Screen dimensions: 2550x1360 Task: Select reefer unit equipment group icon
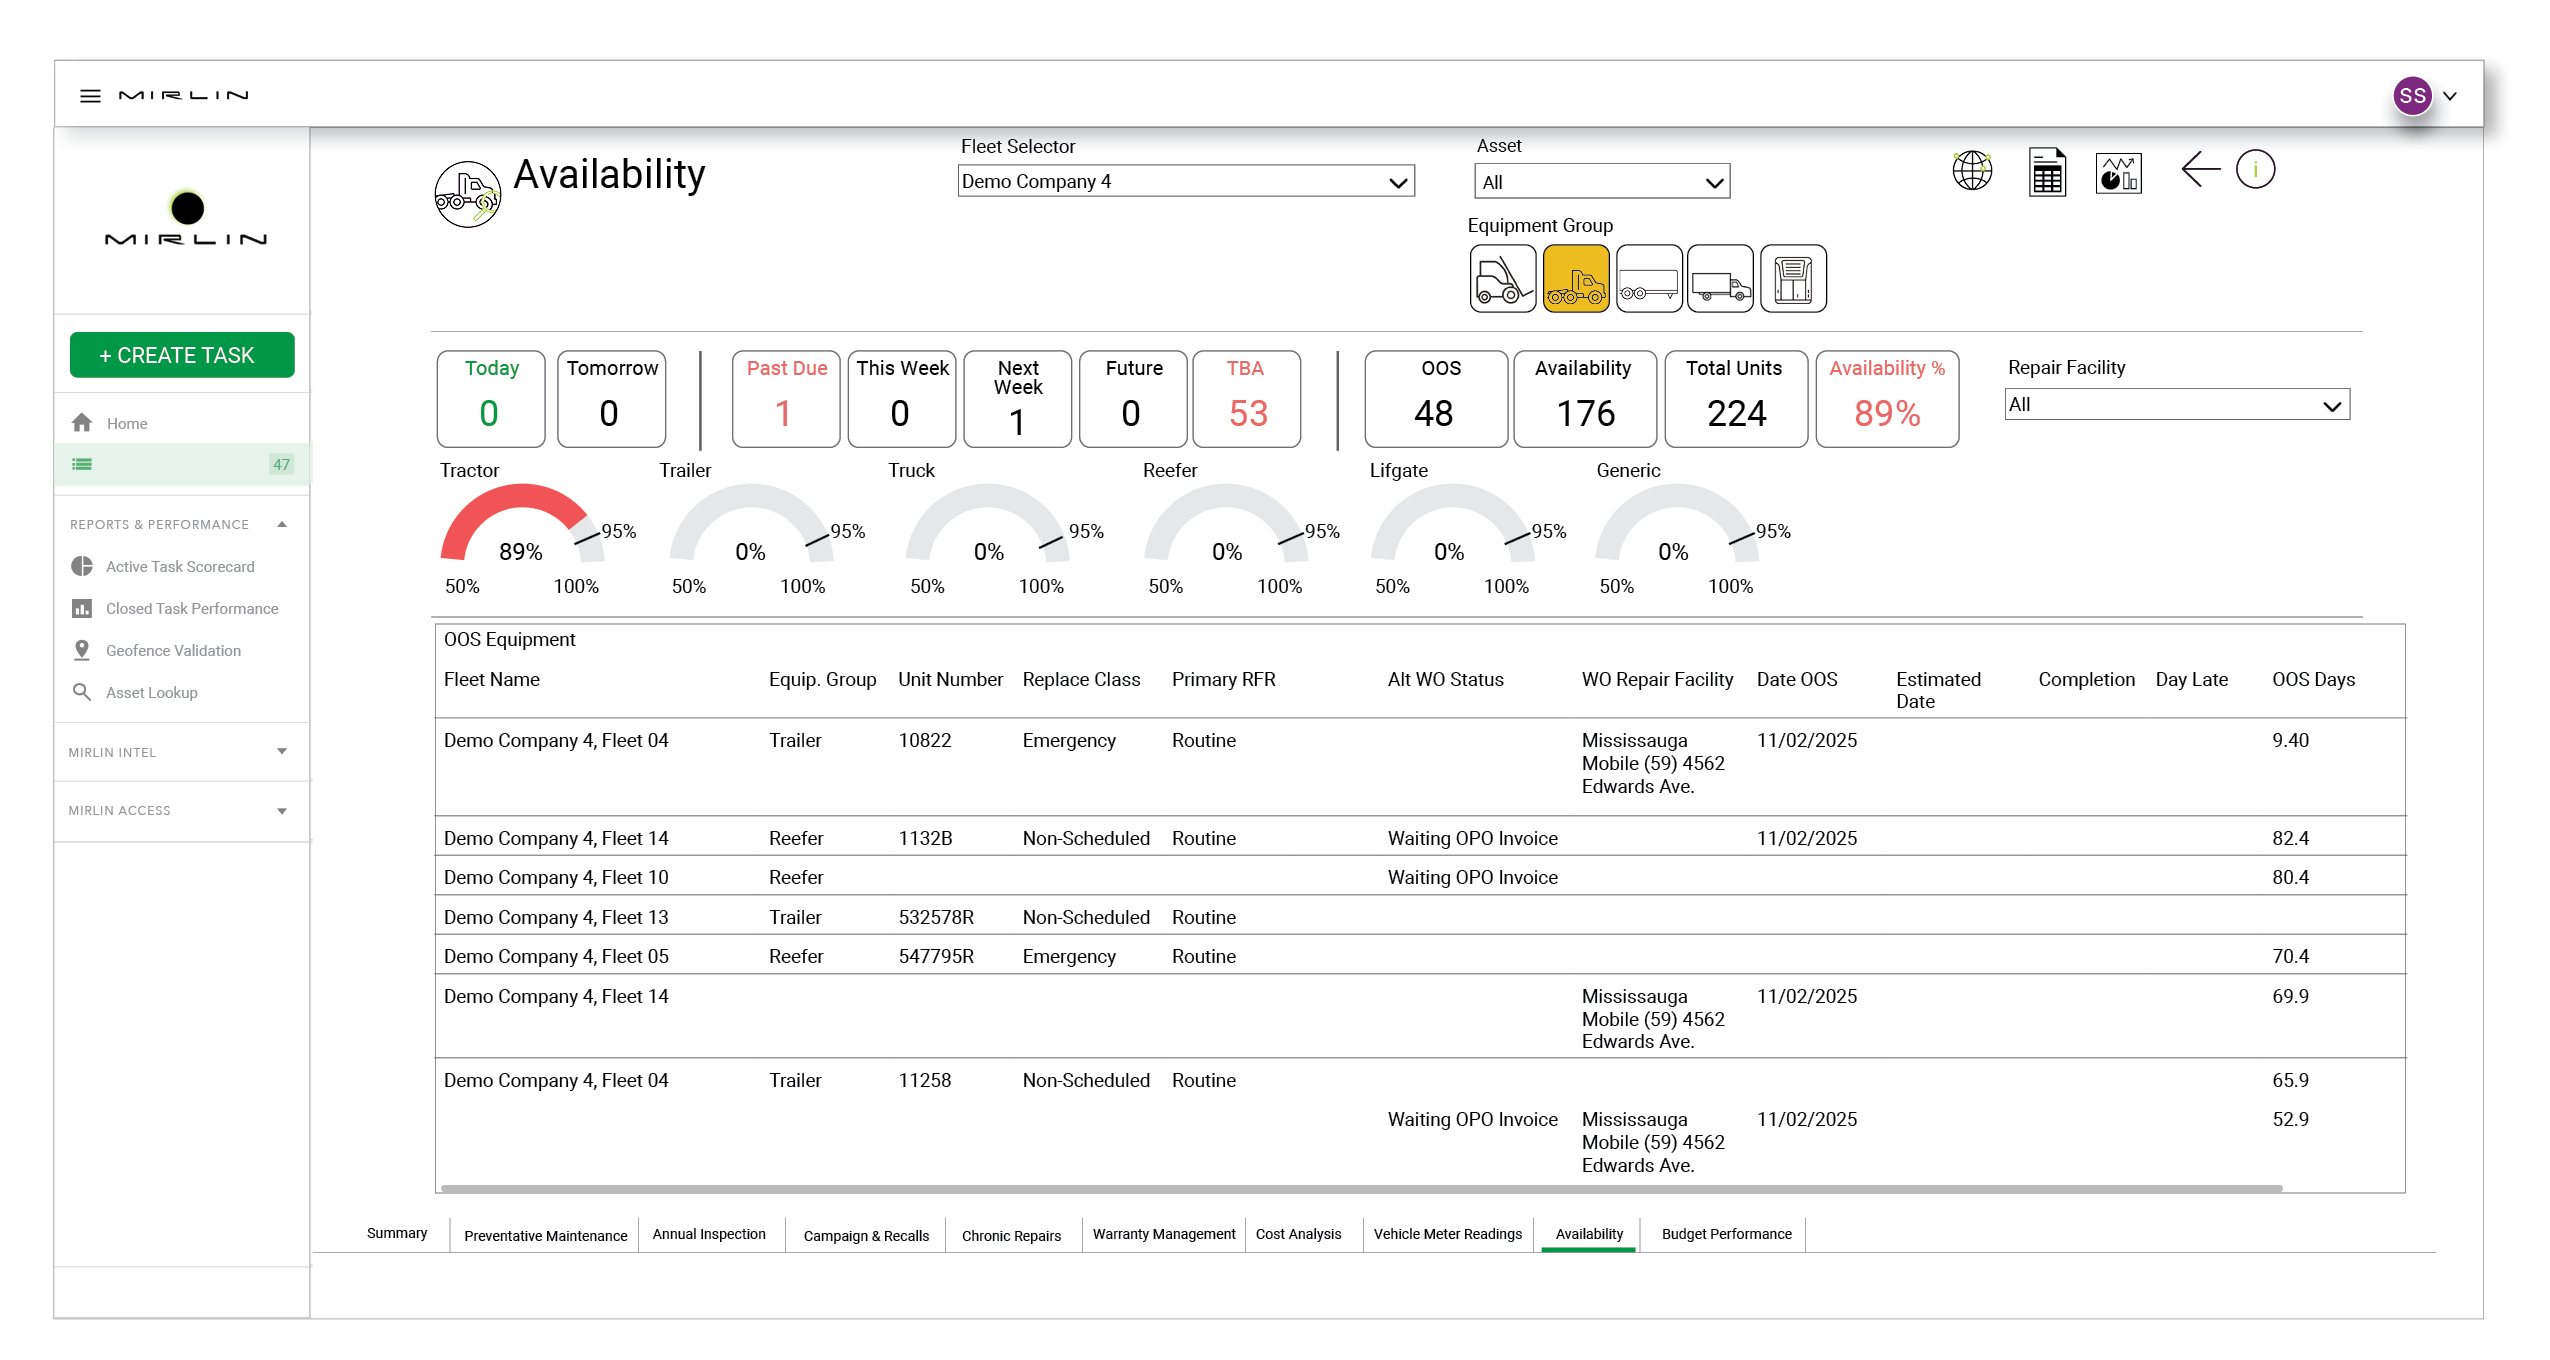tap(1793, 279)
